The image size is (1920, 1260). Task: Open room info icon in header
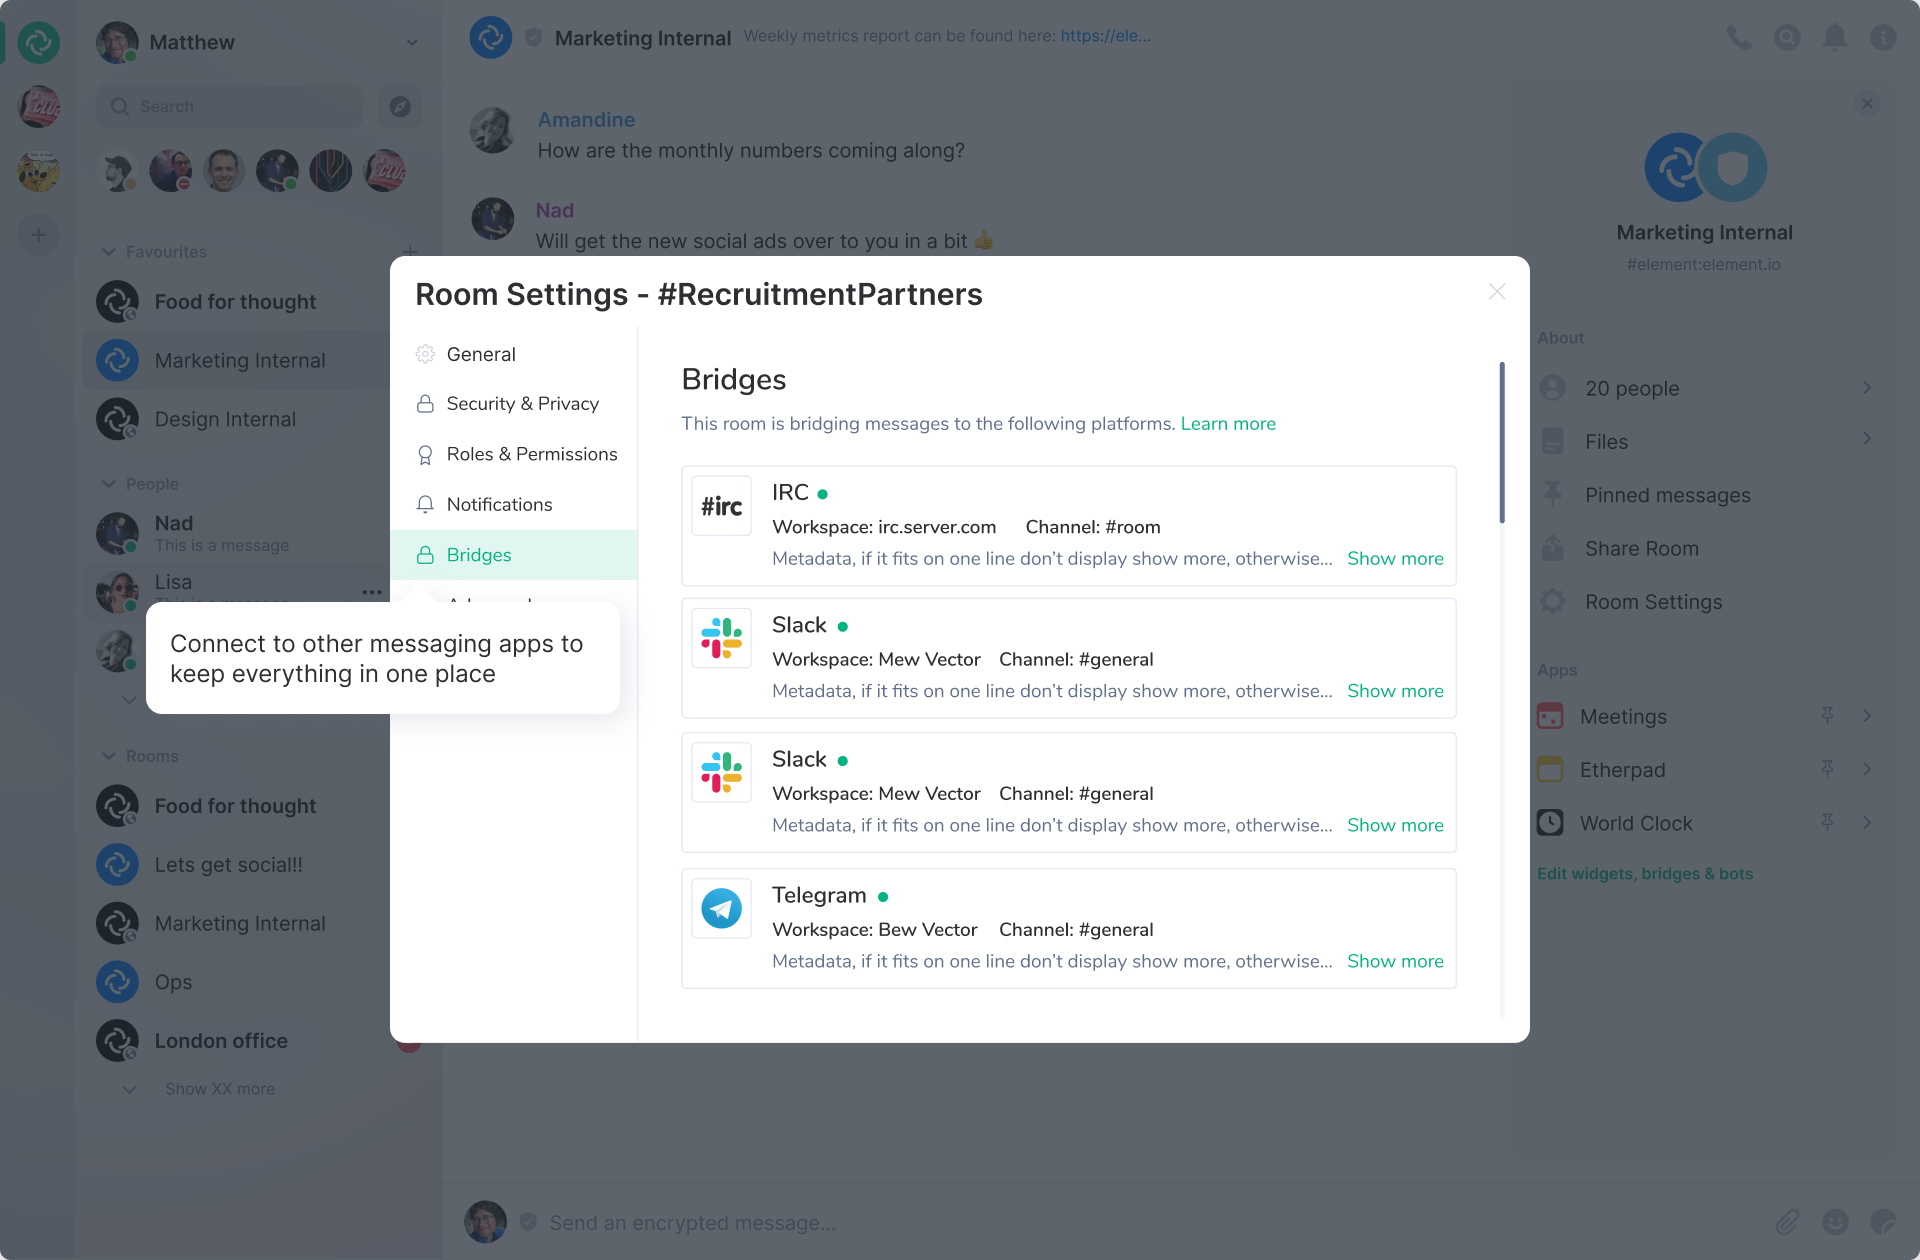coord(1882,38)
